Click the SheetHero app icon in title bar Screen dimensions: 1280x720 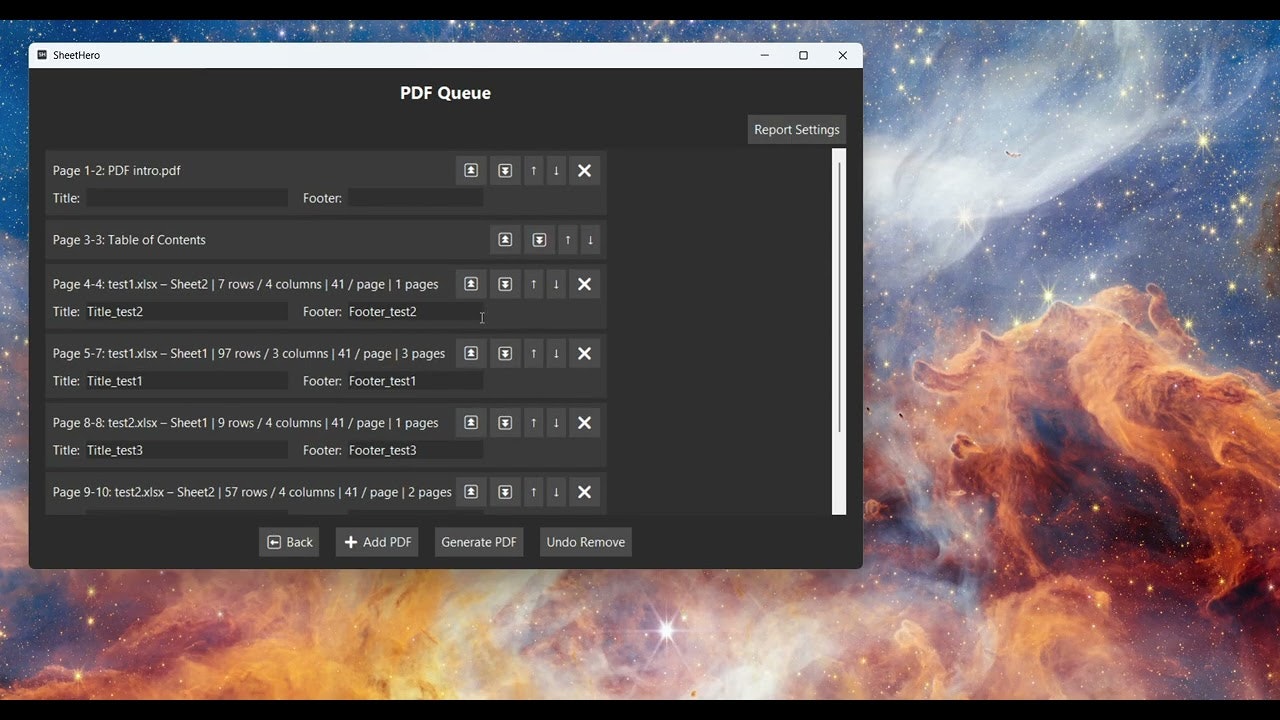tap(42, 55)
